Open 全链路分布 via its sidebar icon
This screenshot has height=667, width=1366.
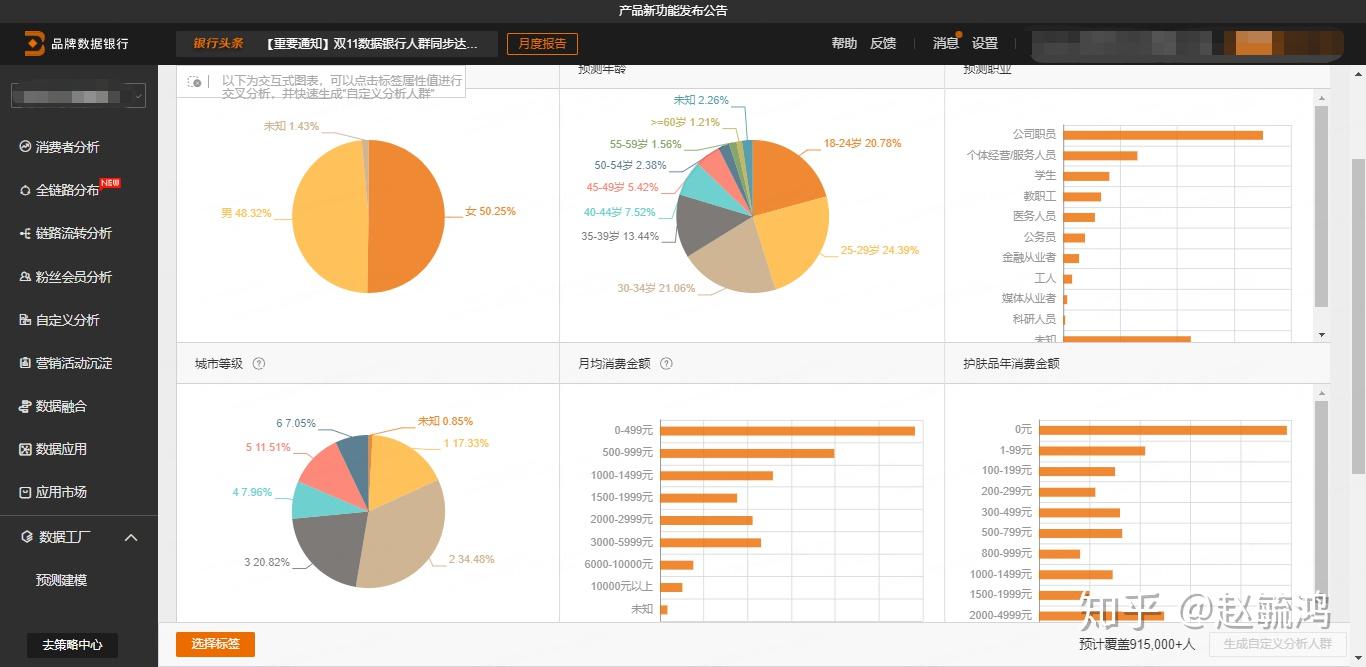tap(26, 190)
